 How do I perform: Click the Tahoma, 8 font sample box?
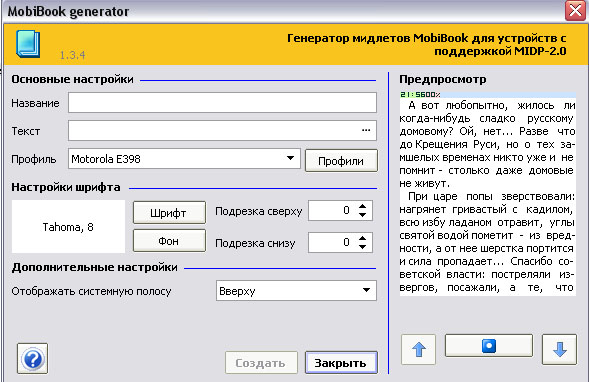tap(68, 226)
